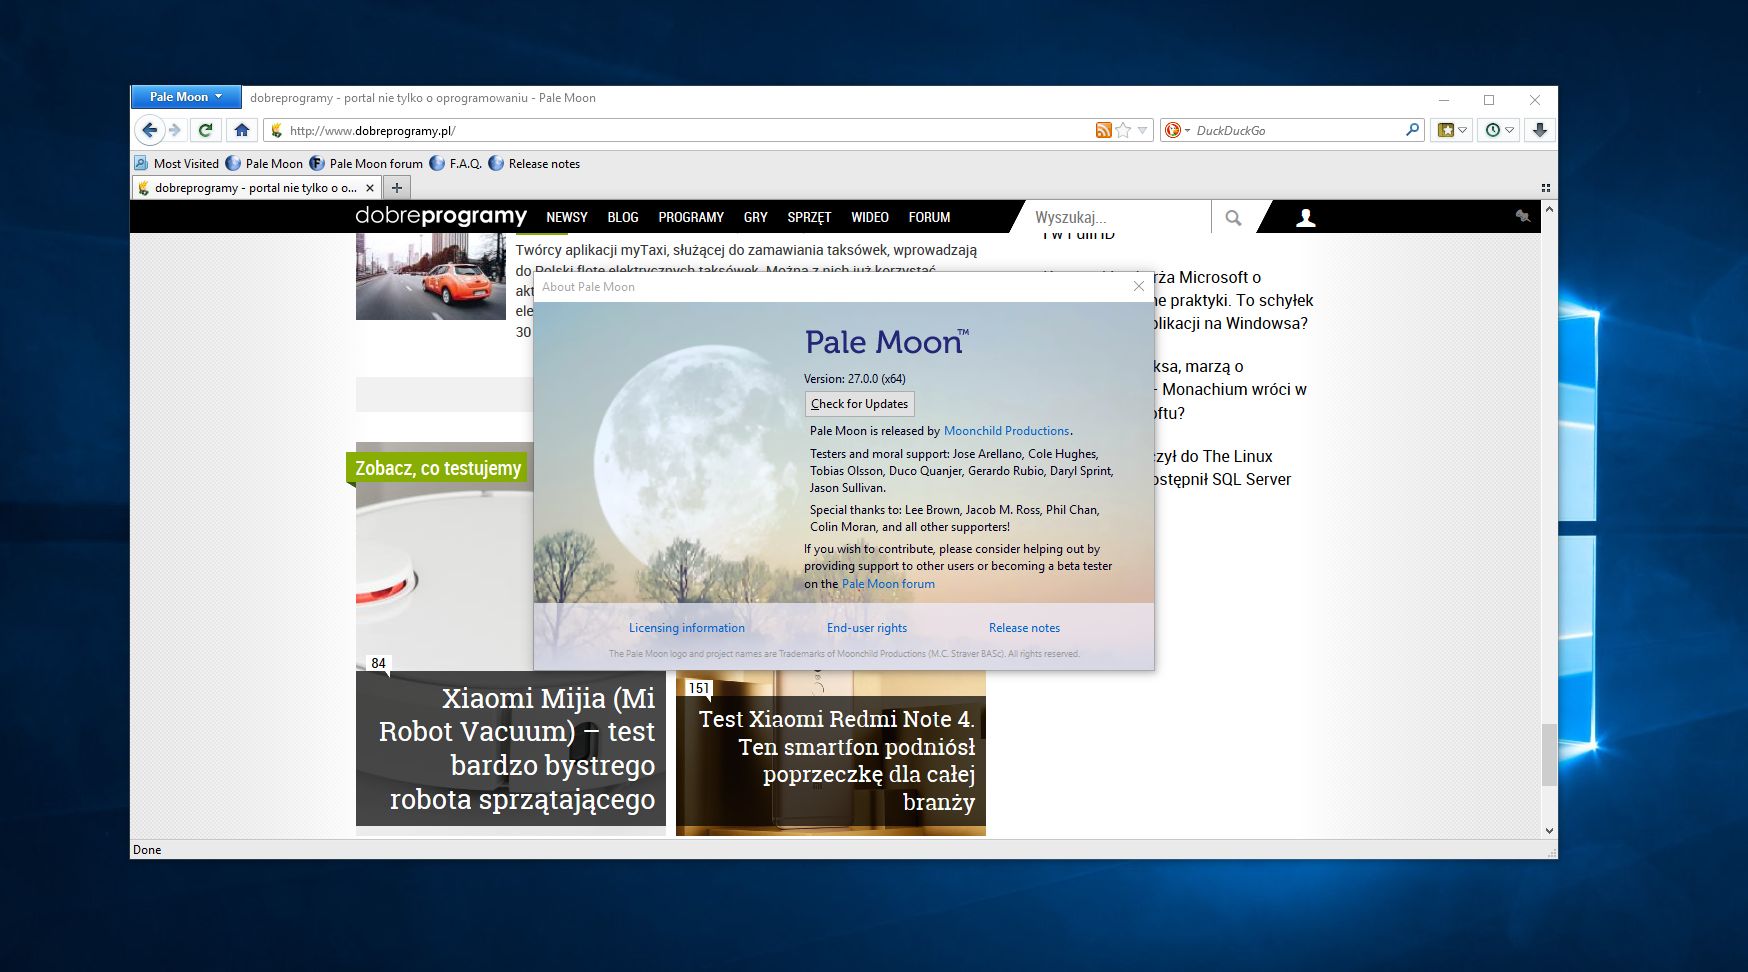Screen dimensions: 1748x972
Task: Click the site identity icon in address bar
Action: pos(277,130)
